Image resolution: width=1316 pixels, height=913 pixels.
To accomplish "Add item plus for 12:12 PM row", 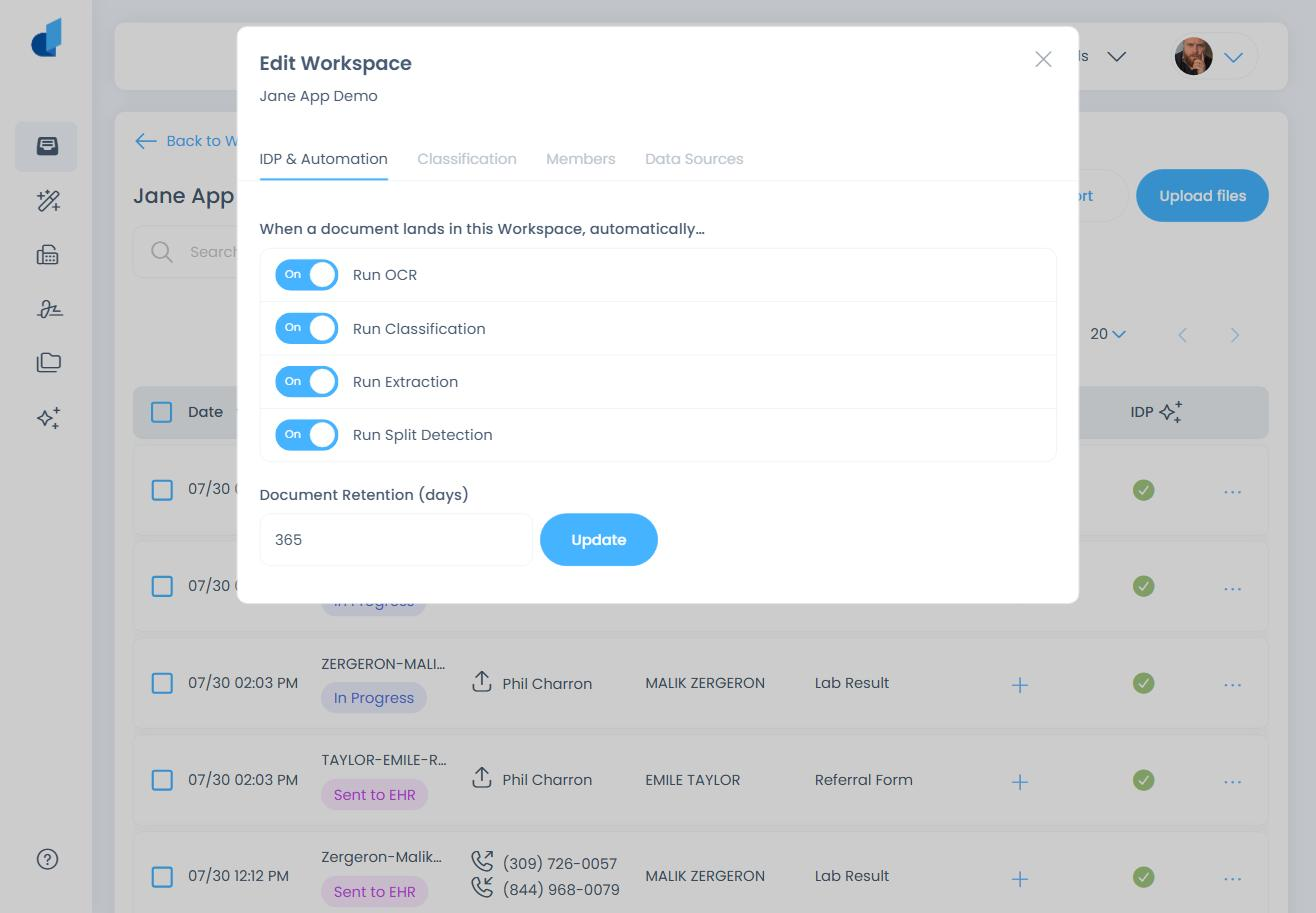I will click(x=1019, y=879).
